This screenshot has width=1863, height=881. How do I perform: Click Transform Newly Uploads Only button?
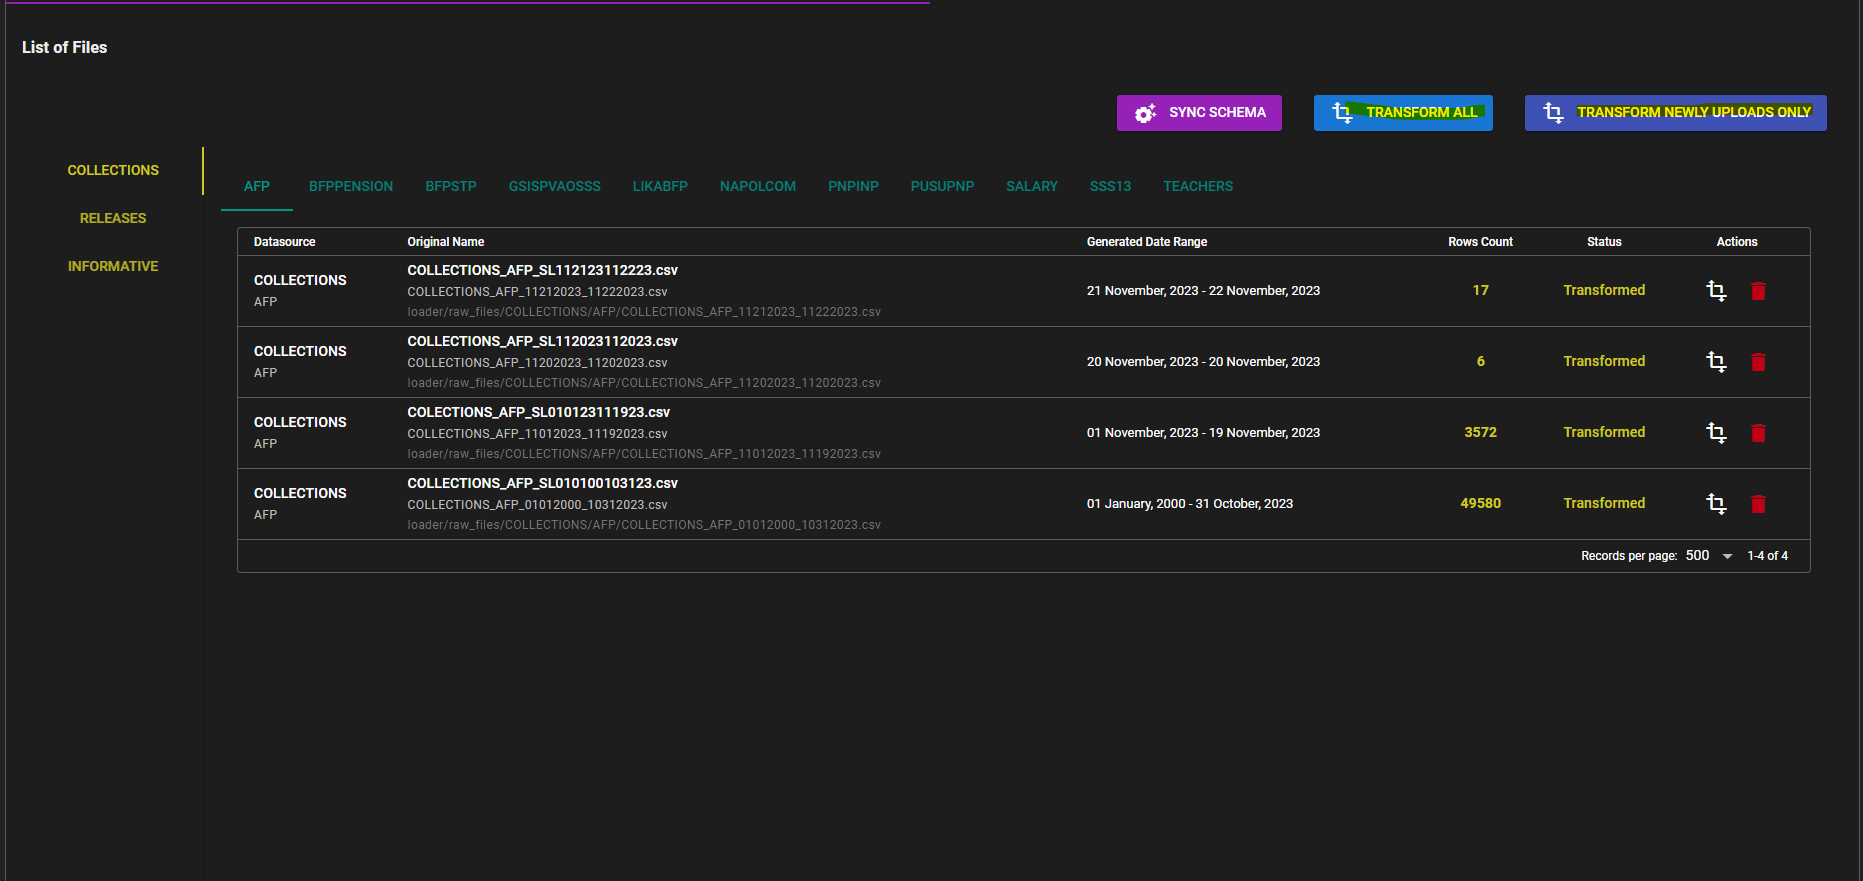pos(1675,113)
